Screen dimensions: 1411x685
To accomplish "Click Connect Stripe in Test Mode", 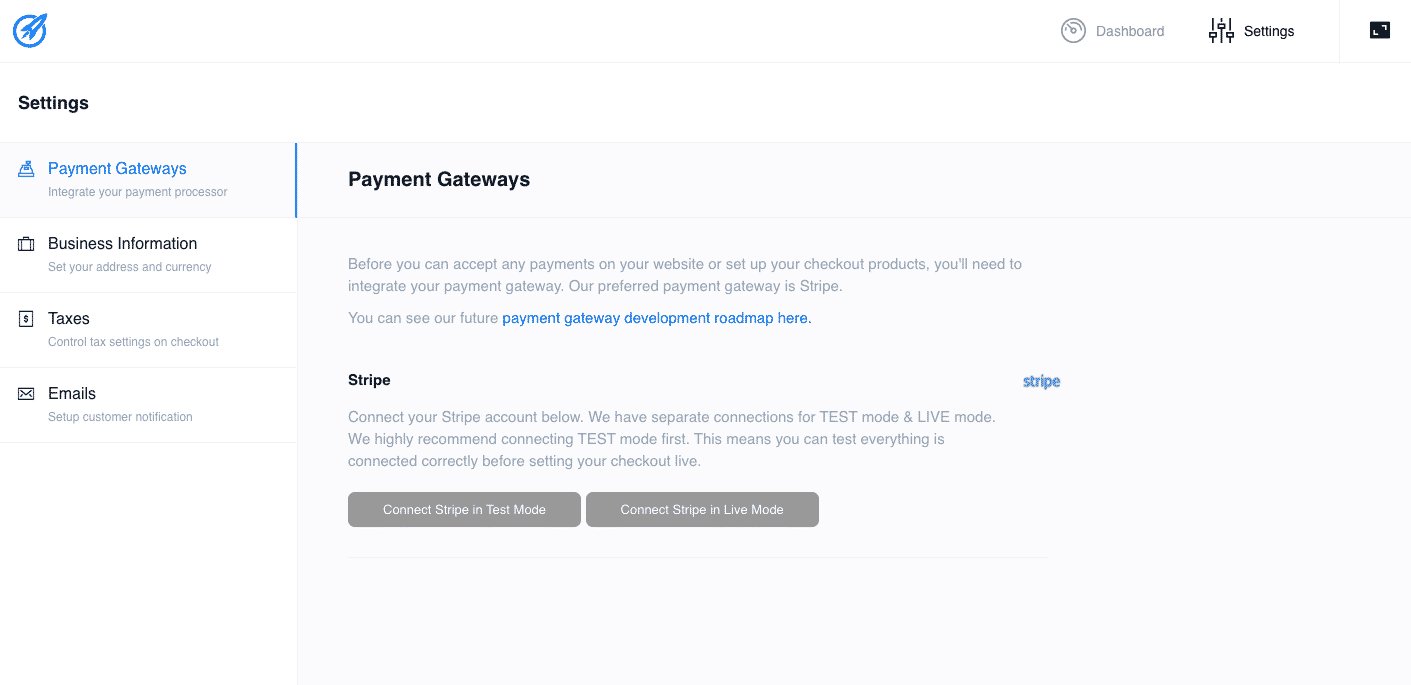I will click(x=464, y=509).
